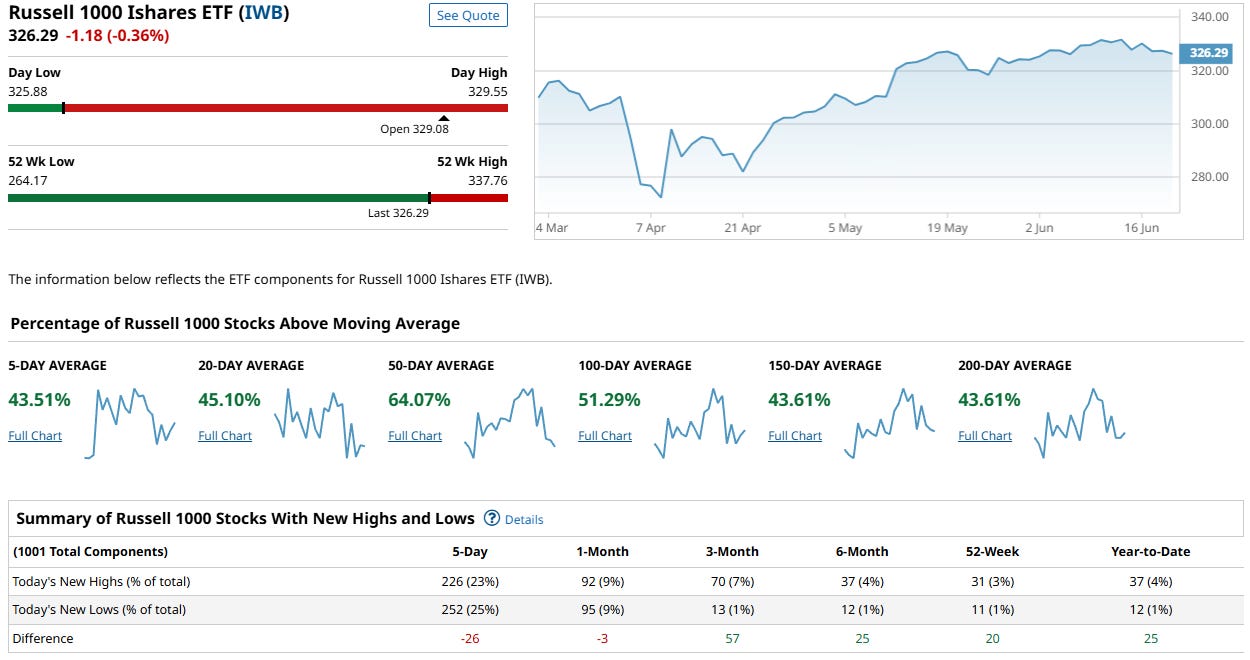This screenshot has height=660, width=1250.
Task: Open Full Chart for the 5-Day Average
Action: [35, 436]
